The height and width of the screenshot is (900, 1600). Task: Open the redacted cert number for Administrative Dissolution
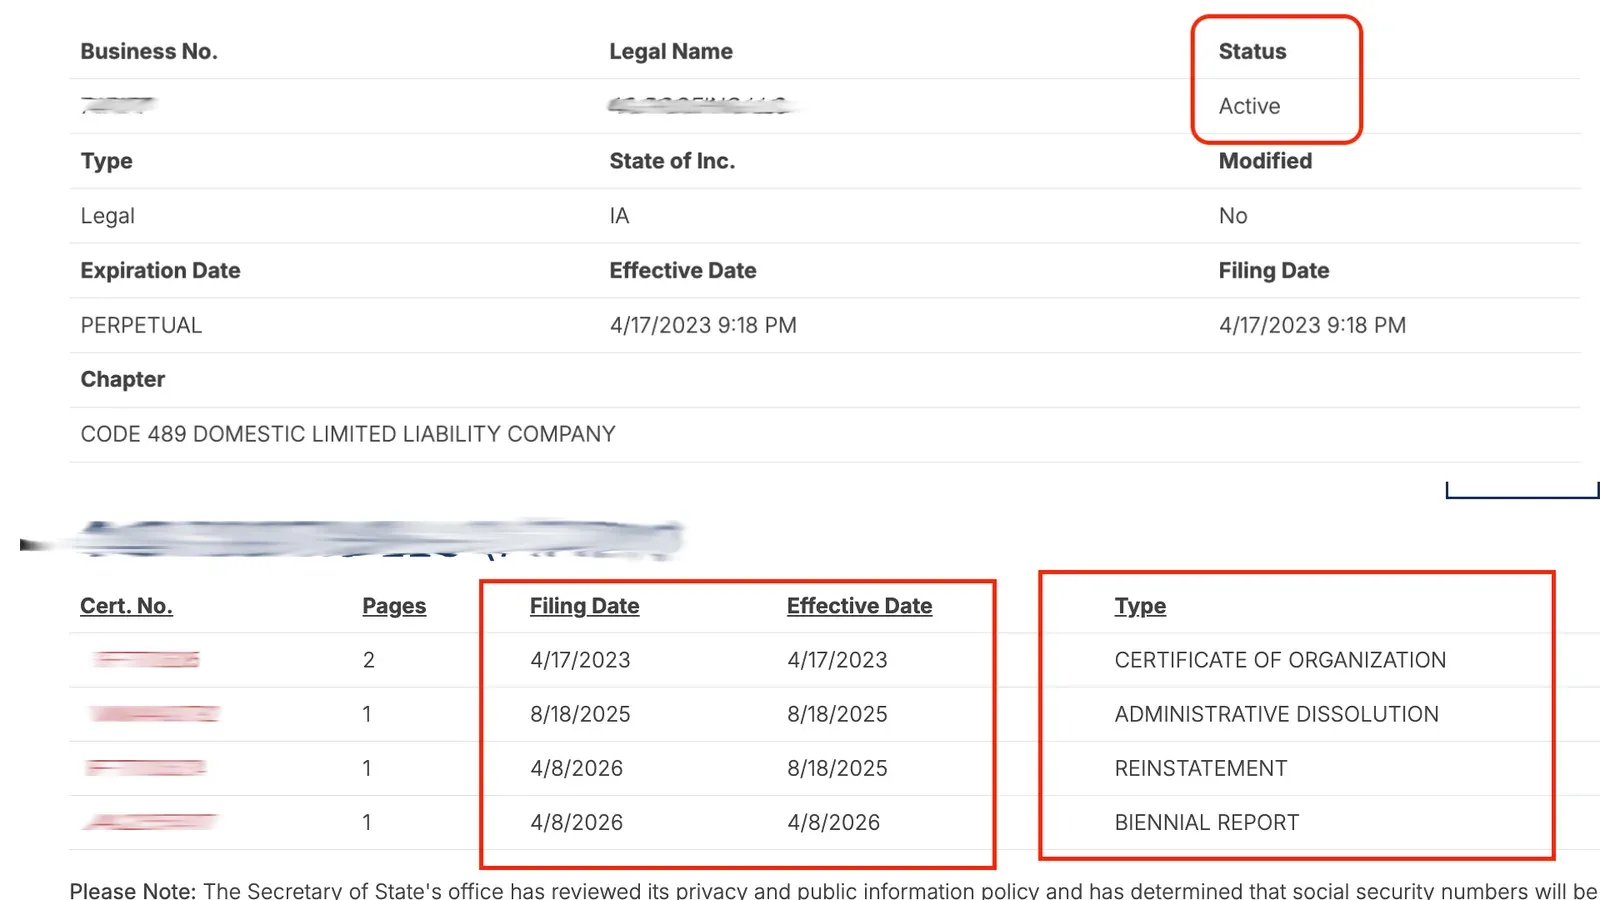point(154,713)
